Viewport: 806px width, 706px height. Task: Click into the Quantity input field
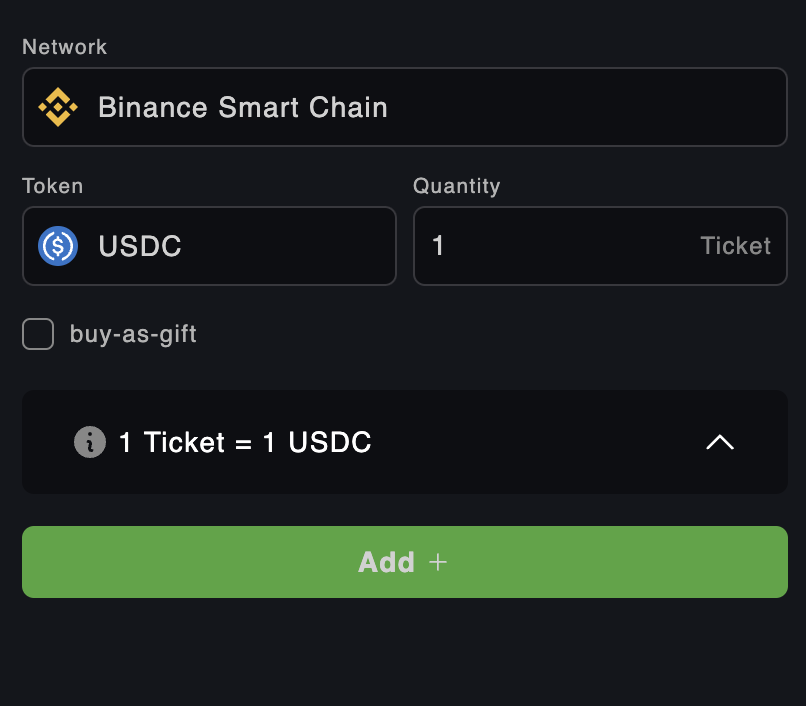(560, 246)
